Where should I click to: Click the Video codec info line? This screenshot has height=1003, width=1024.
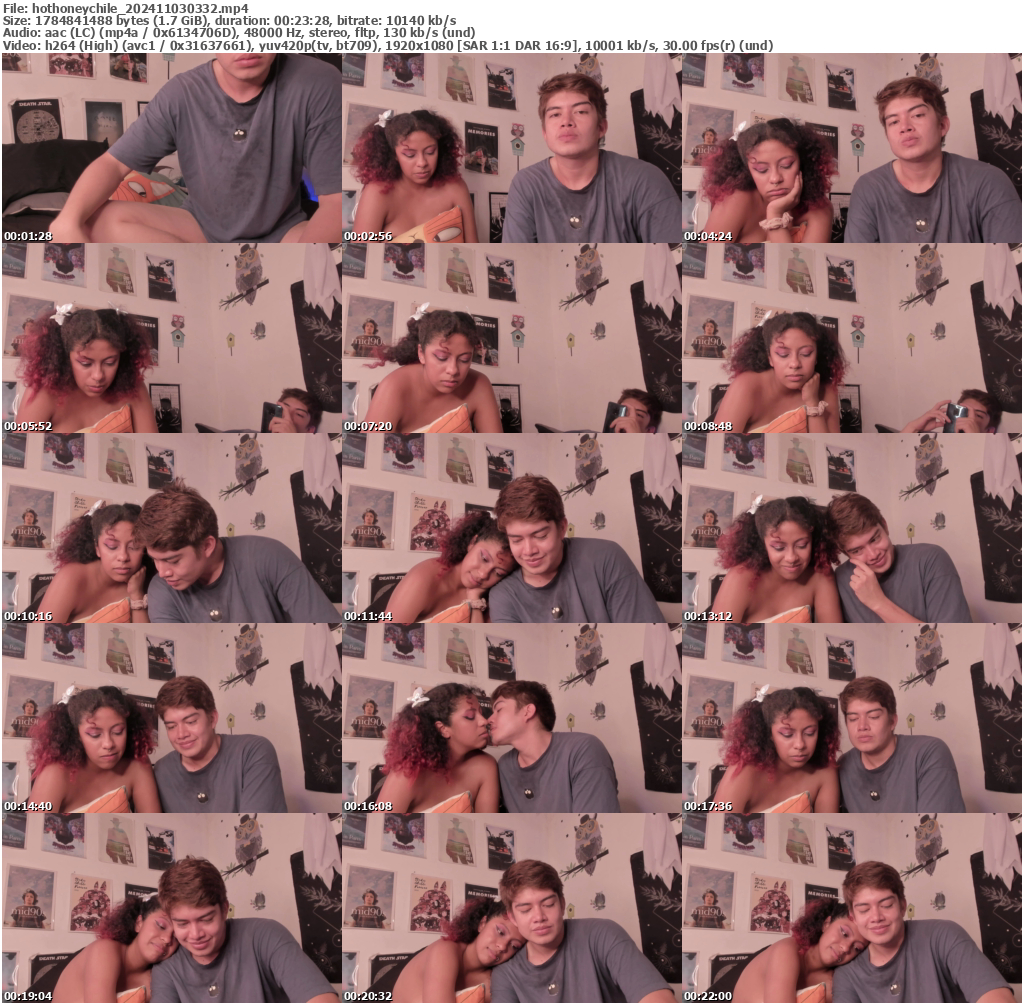387,46
